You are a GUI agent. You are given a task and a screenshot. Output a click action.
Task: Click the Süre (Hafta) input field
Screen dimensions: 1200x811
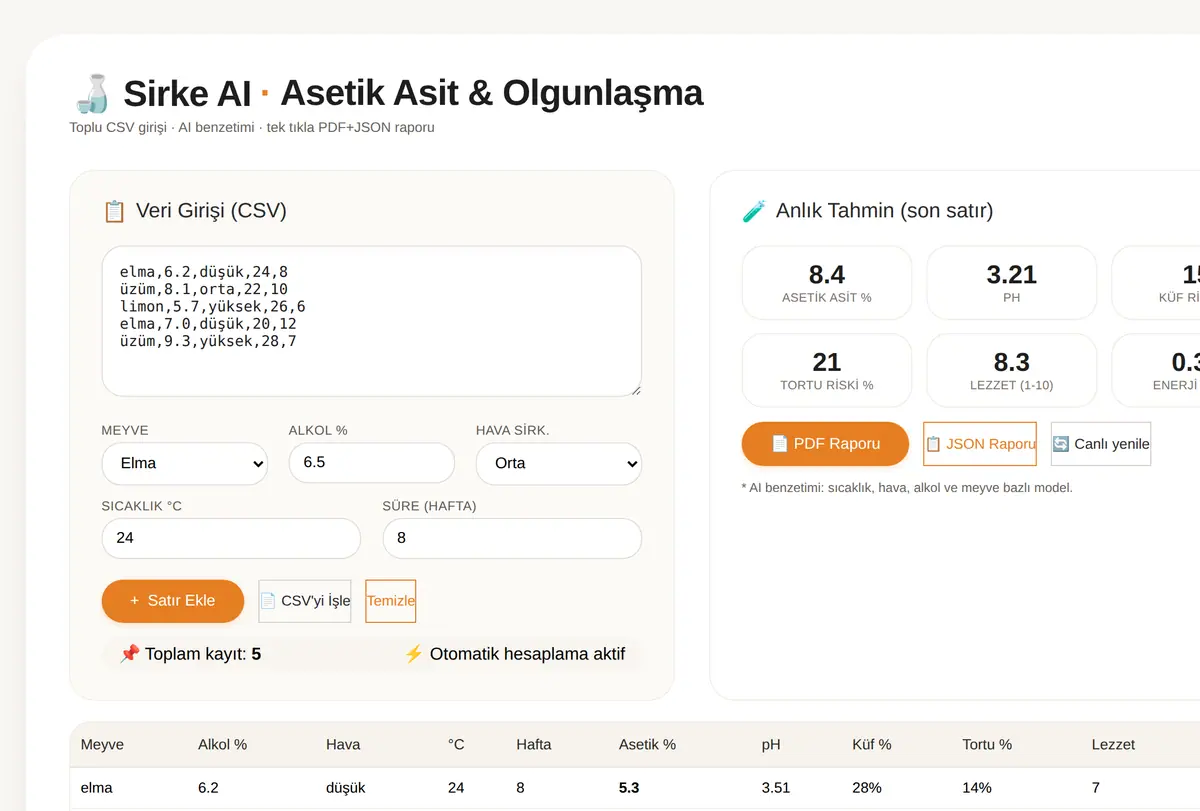512,538
